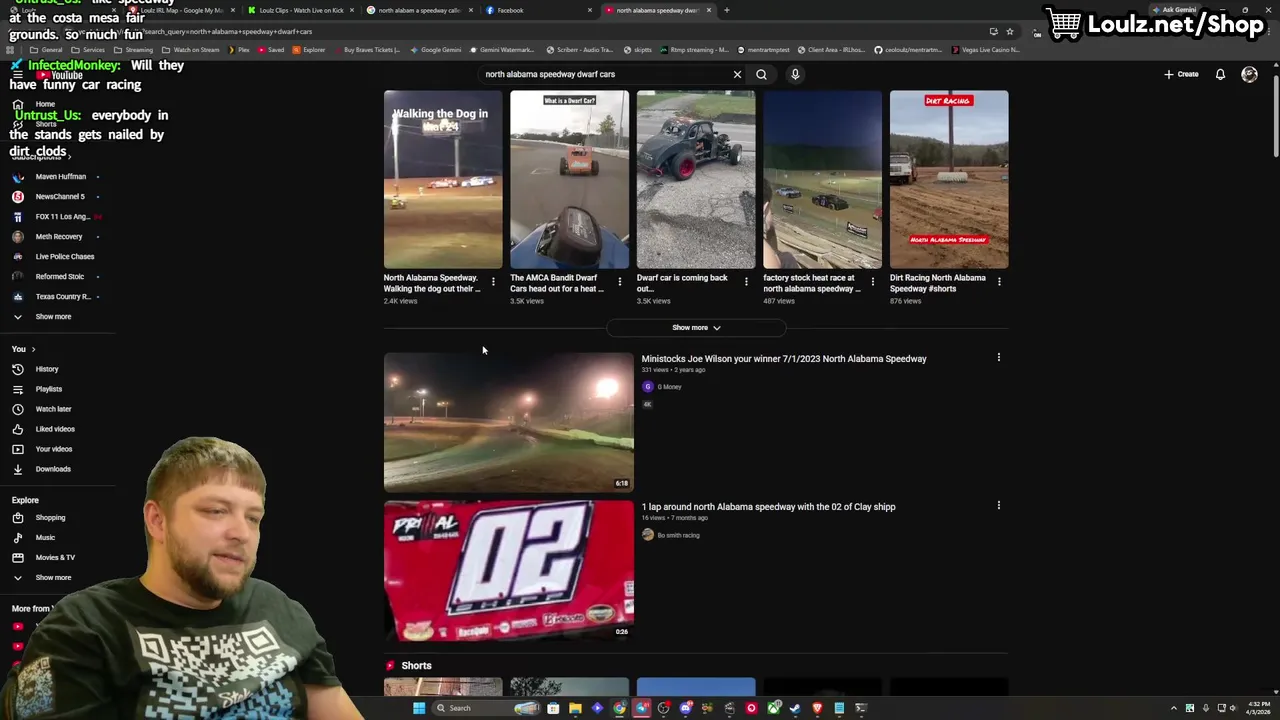This screenshot has height=720, width=1280.
Task: Open menu for Dwarf car coming back Short
Action: click(x=746, y=282)
